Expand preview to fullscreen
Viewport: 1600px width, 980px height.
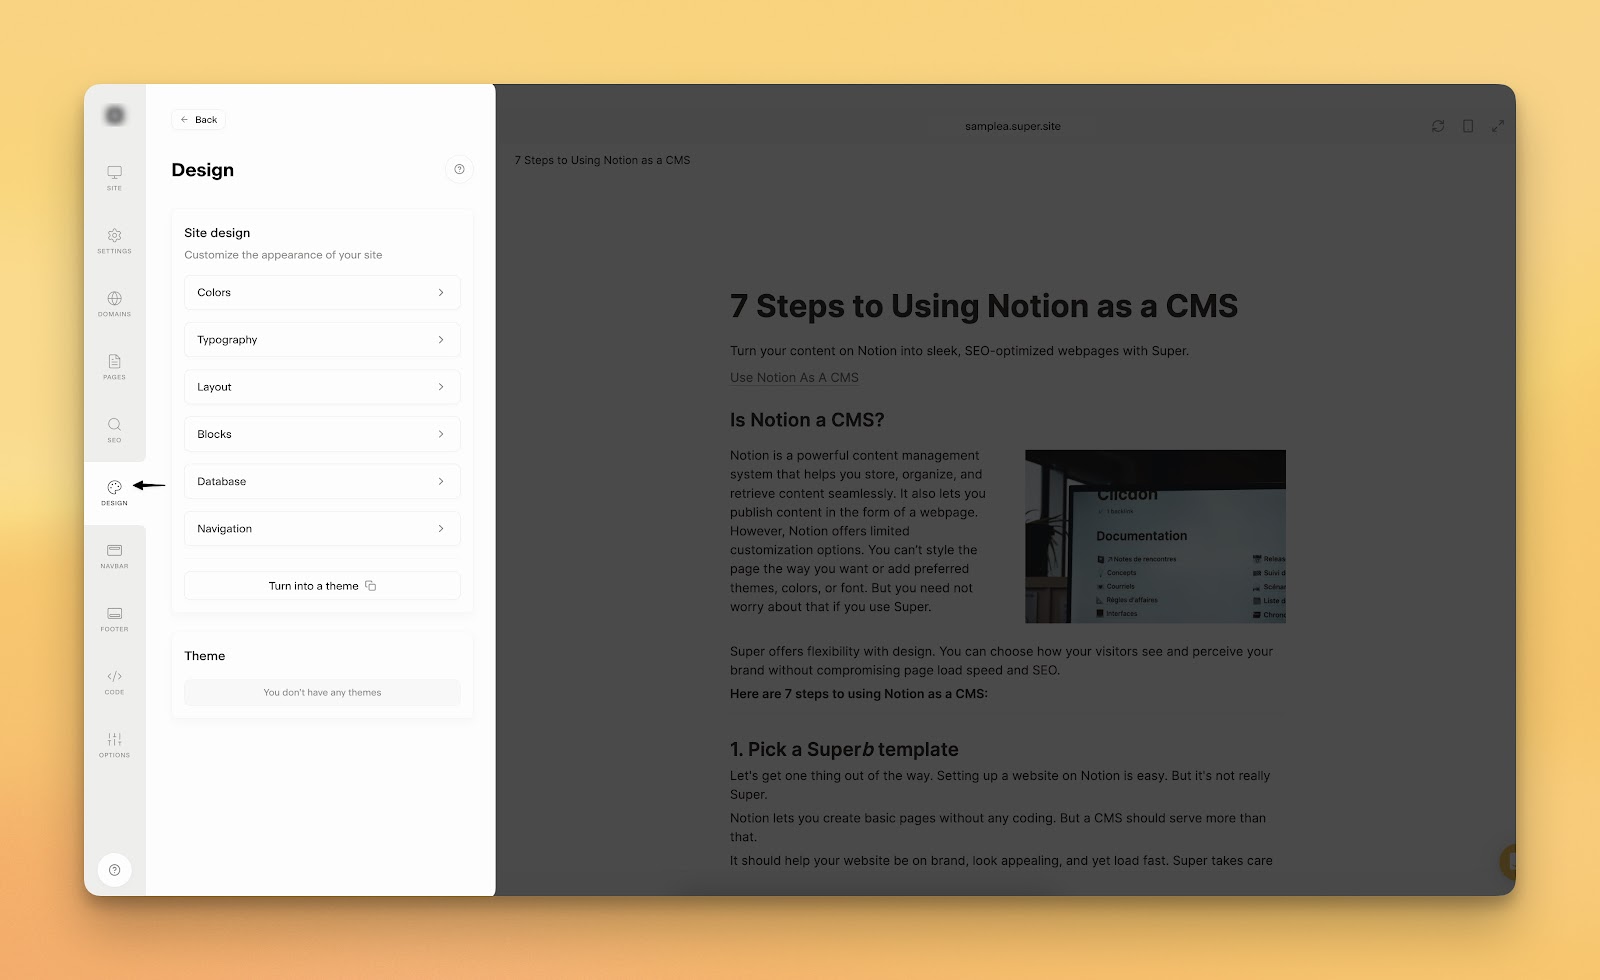[1498, 126]
